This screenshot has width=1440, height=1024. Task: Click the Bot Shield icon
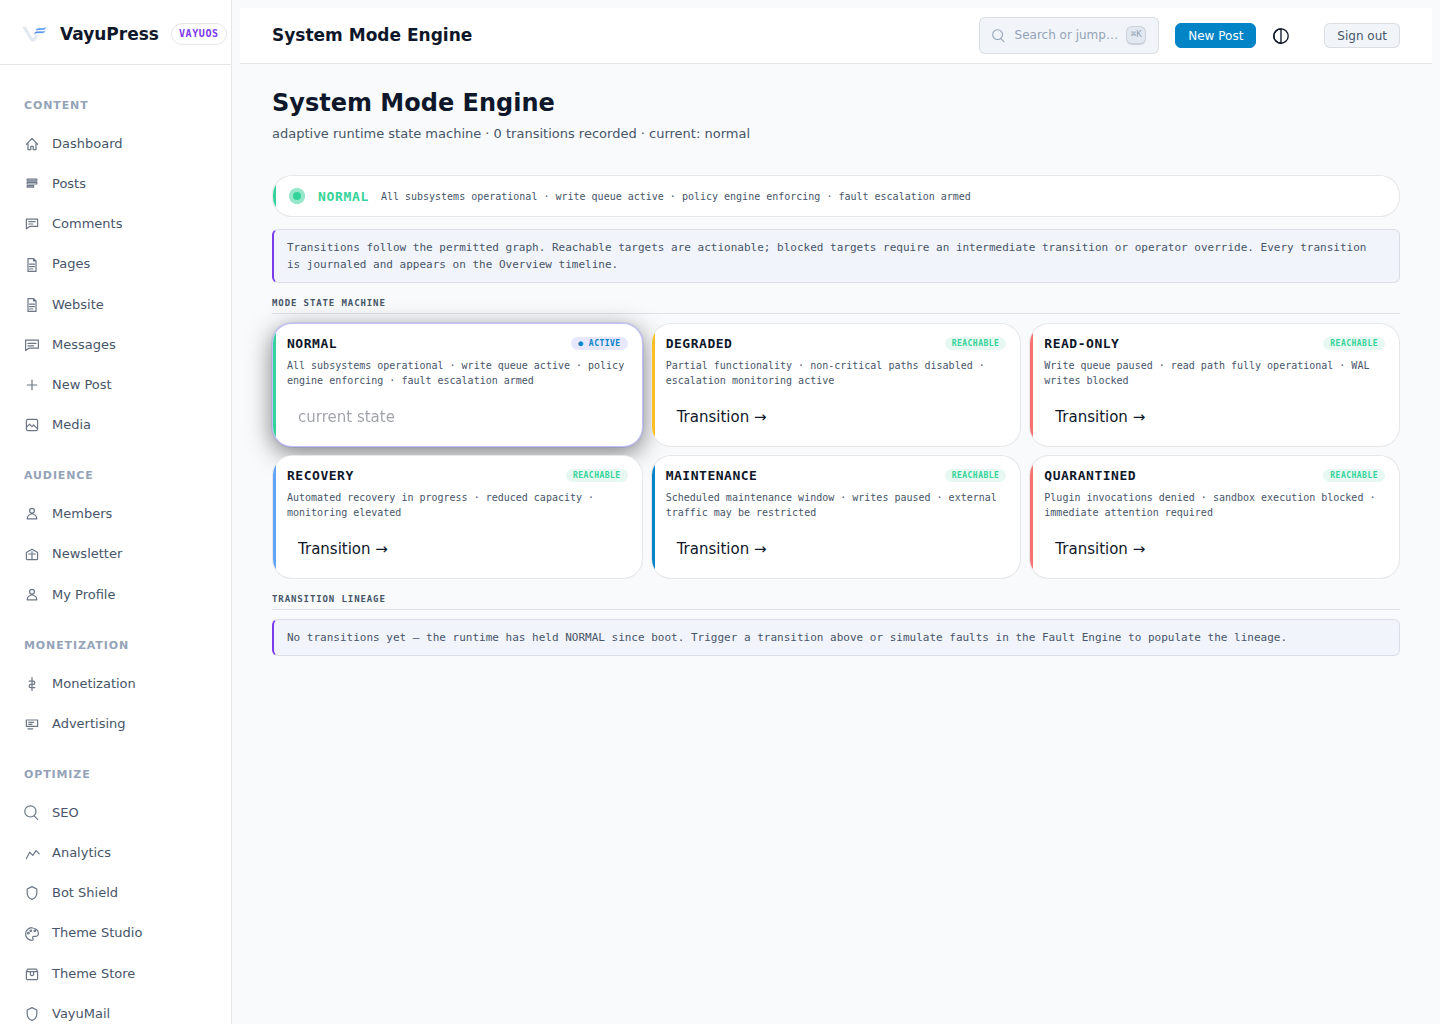(32, 893)
